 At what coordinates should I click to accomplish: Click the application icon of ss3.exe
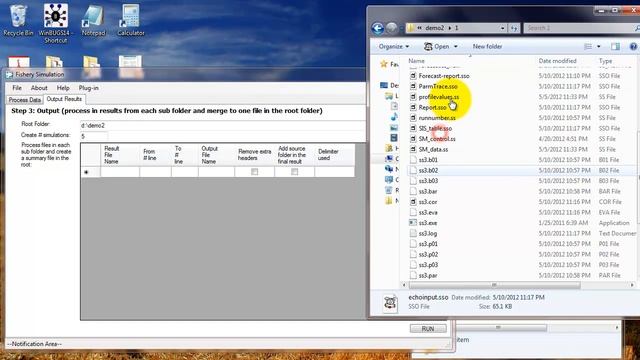pos(413,223)
